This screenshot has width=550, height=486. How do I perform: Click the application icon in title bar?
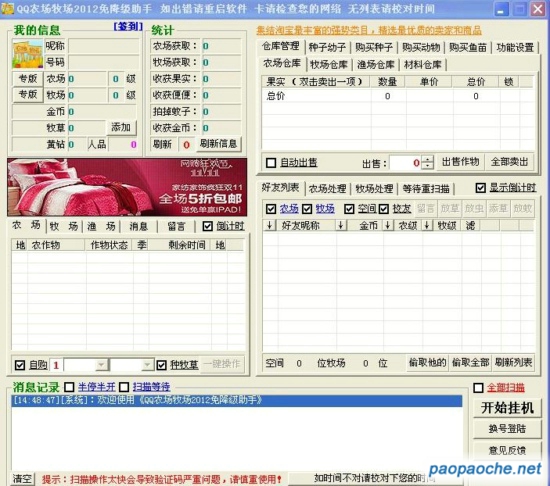(8, 8)
